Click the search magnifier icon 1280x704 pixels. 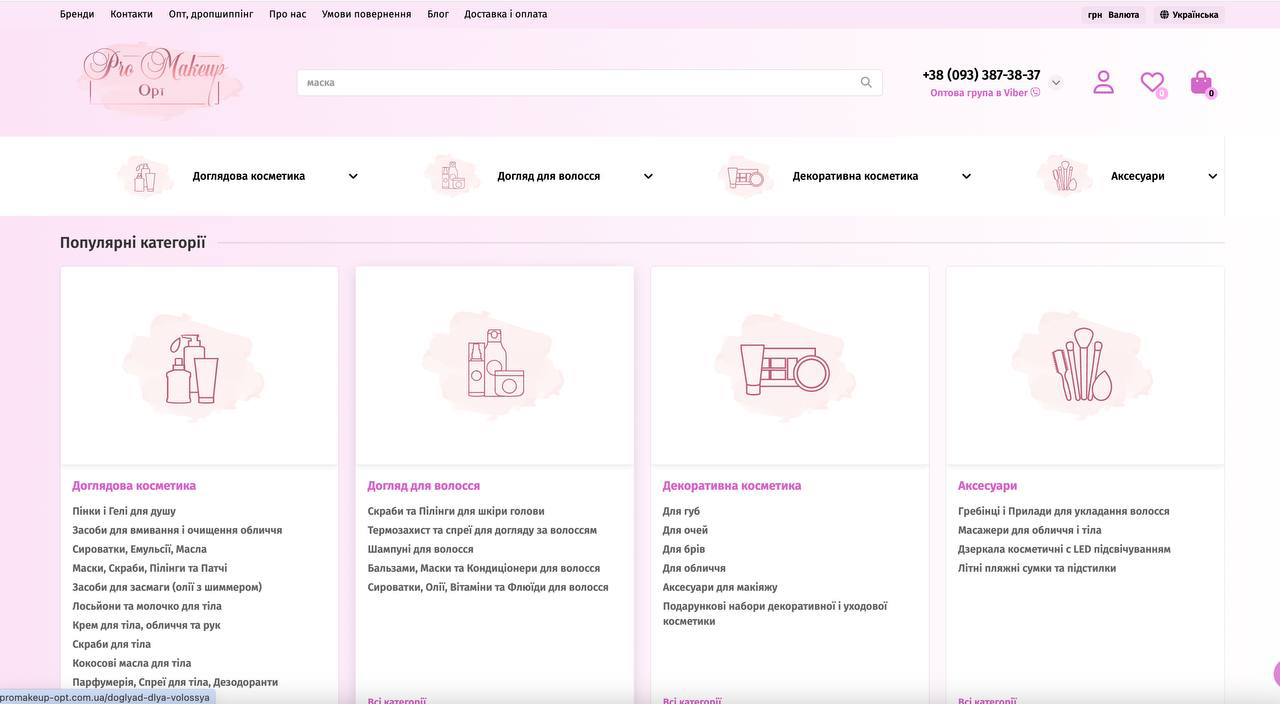tap(866, 83)
